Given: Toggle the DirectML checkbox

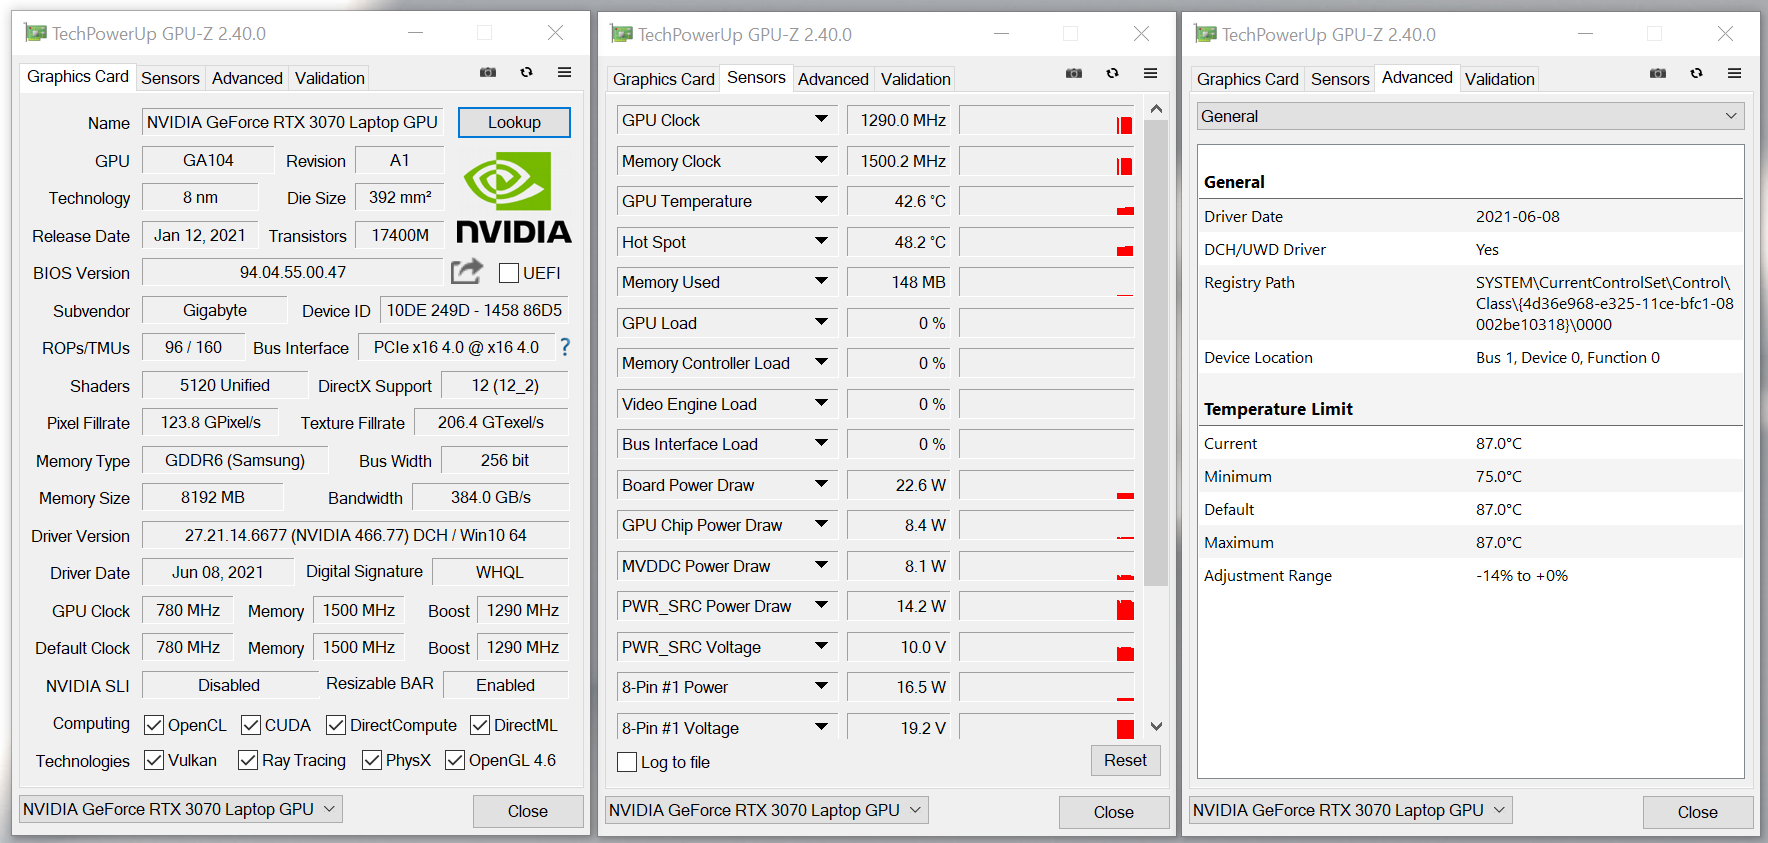Looking at the screenshot, I should [480, 725].
